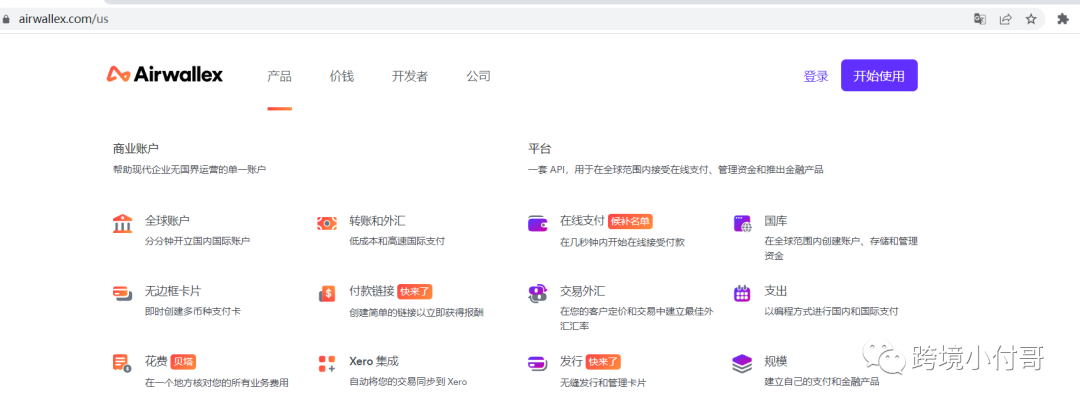This screenshot has height=406, width=1080.
Task: Click the 开始使用 button
Action: (879, 76)
